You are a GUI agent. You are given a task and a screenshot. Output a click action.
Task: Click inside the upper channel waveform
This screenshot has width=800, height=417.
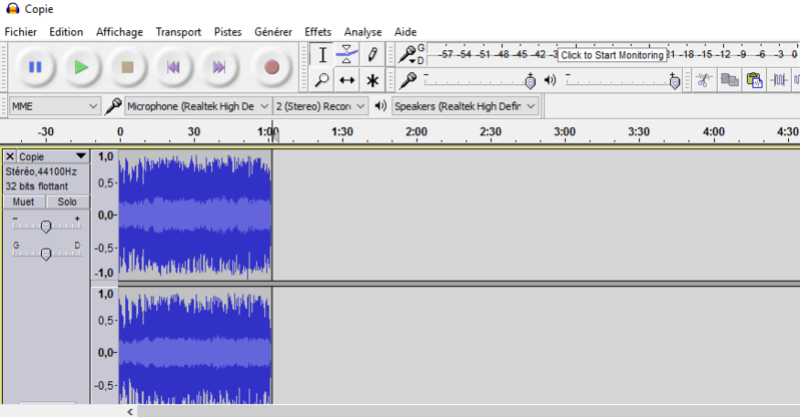(195, 215)
